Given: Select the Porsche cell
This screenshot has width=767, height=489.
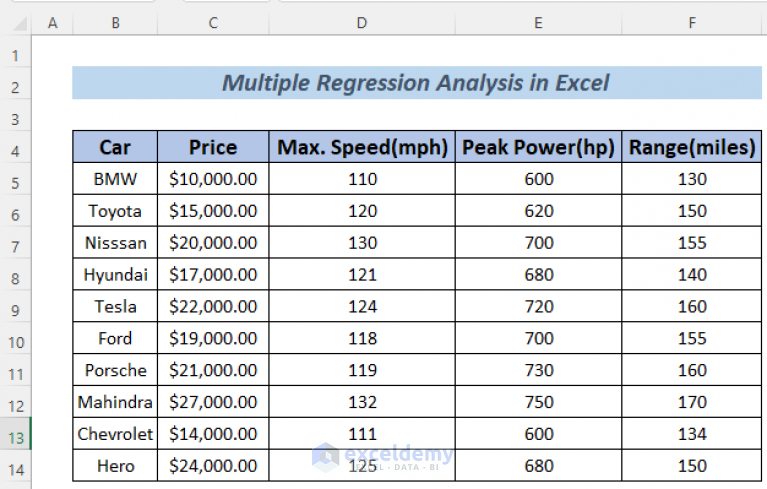Looking at the screenshot, I should [115, 370].
